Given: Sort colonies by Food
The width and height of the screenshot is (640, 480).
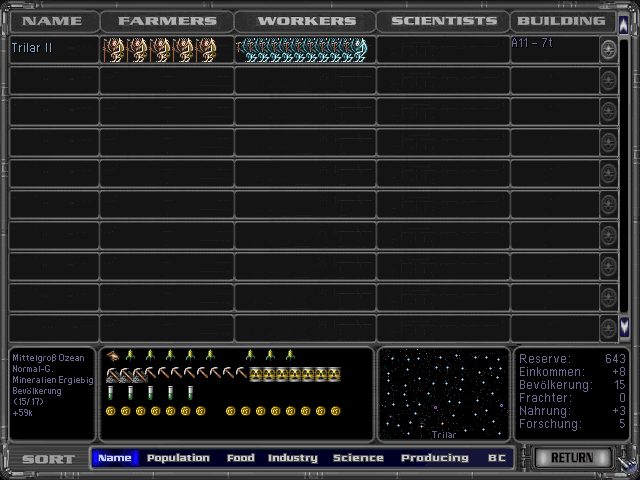Looking at the screenshot, I should pyautogui.click(x=240, y=458).
